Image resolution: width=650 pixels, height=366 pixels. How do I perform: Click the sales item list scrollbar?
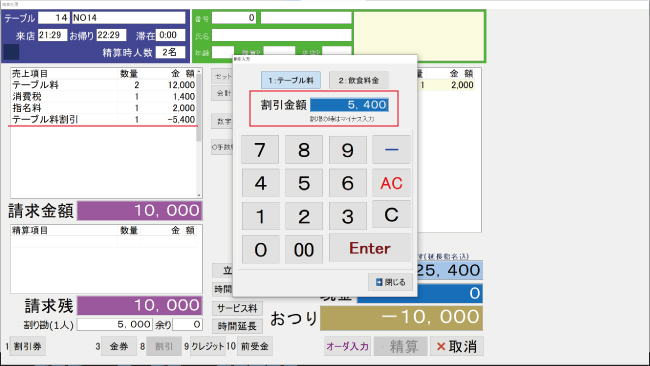point(199,133)
